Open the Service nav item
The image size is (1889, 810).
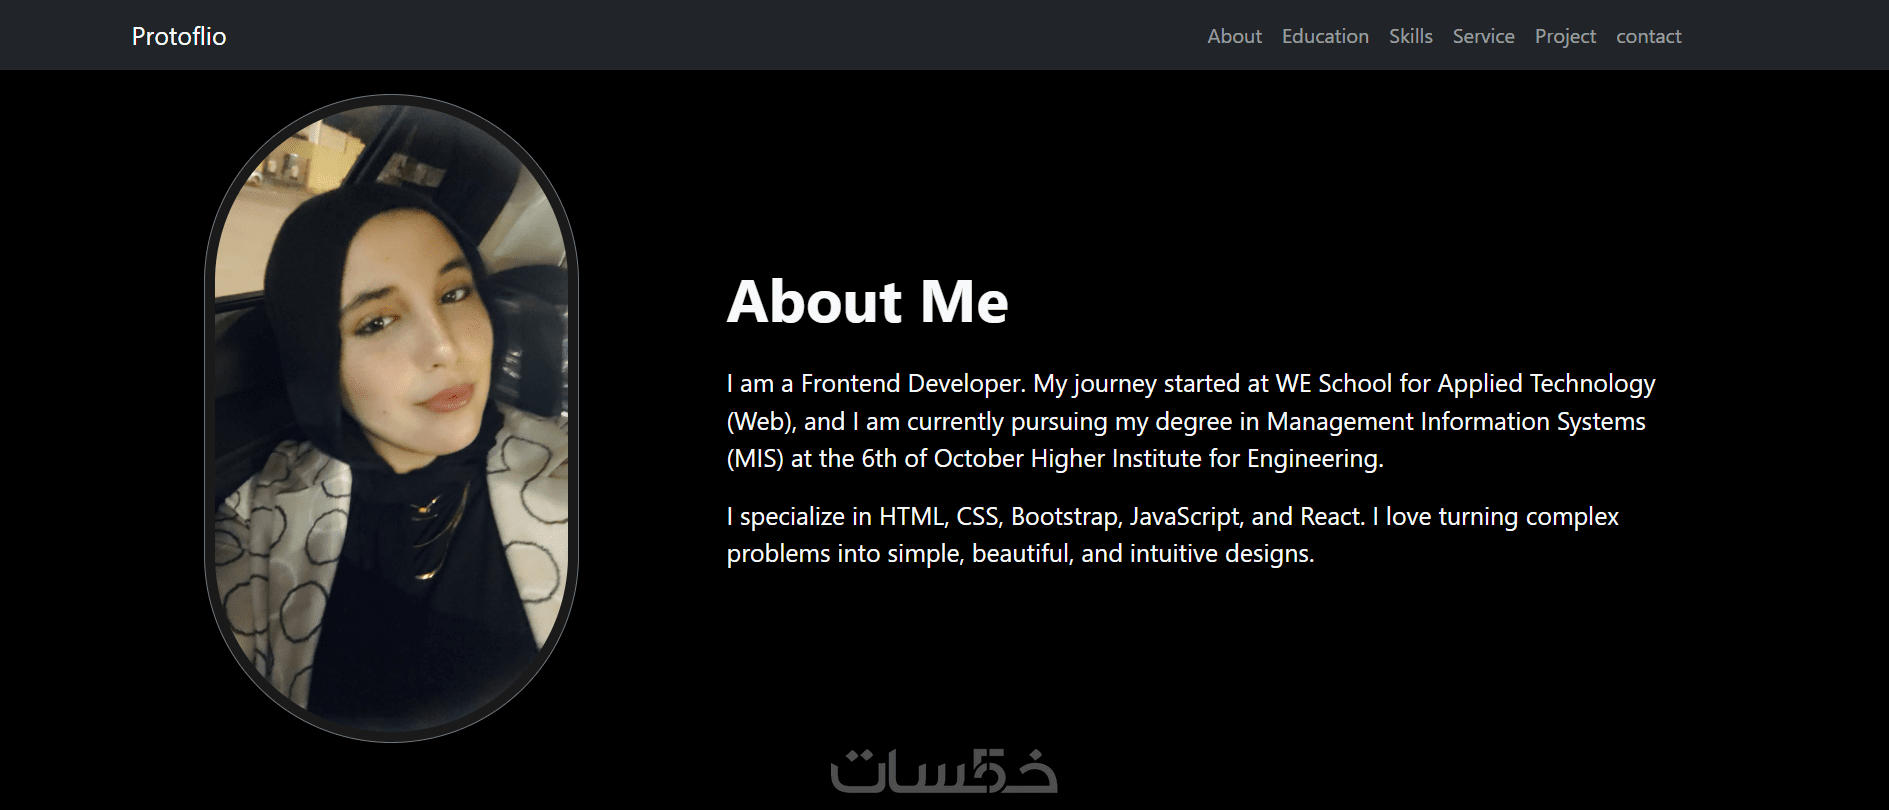pos(1483,36)
